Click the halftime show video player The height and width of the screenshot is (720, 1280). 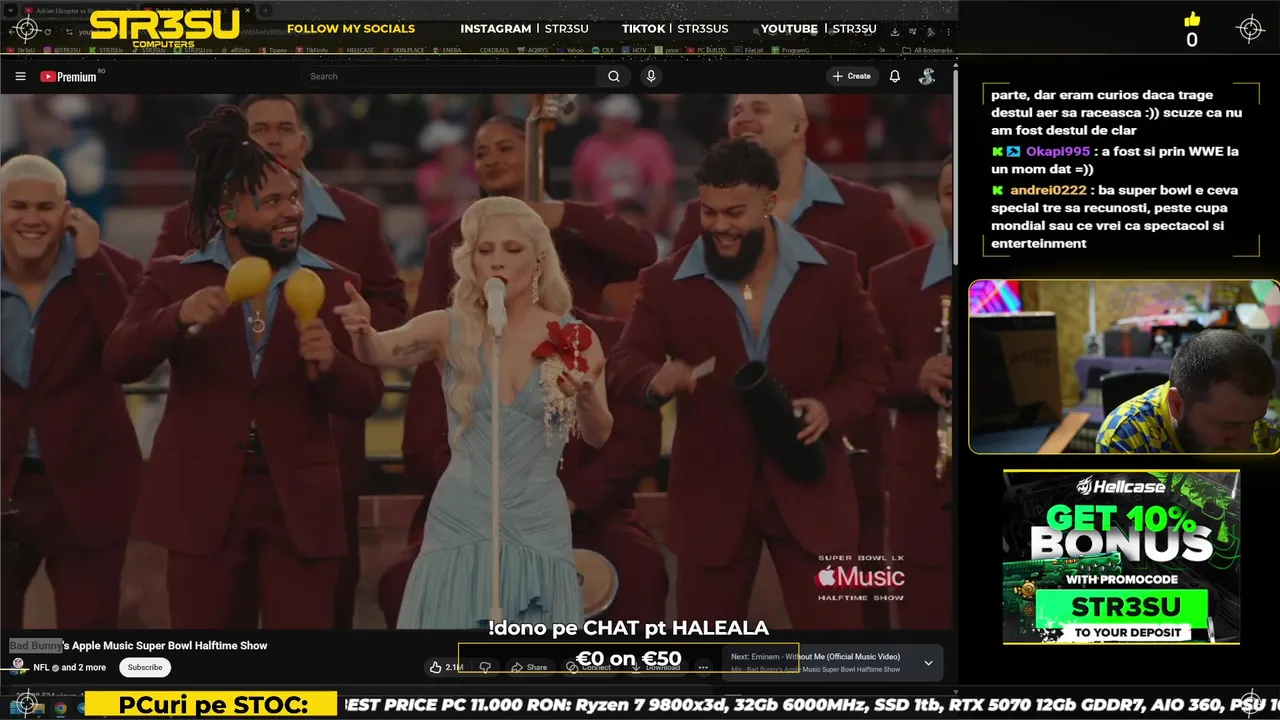(x=478, y=362)
